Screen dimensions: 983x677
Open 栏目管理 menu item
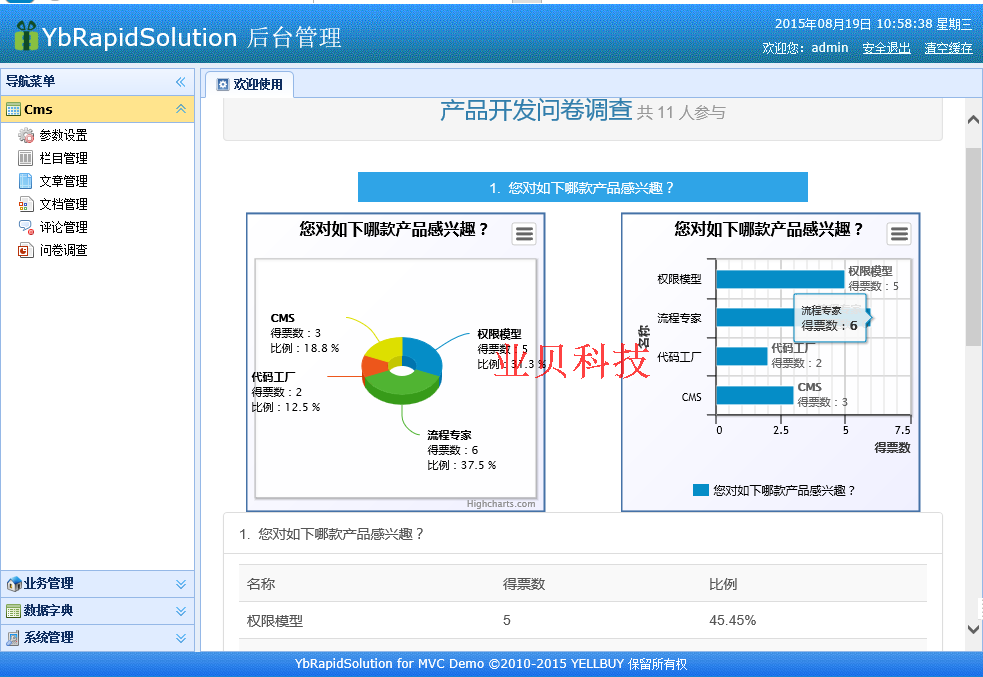(x=63, y=158)
